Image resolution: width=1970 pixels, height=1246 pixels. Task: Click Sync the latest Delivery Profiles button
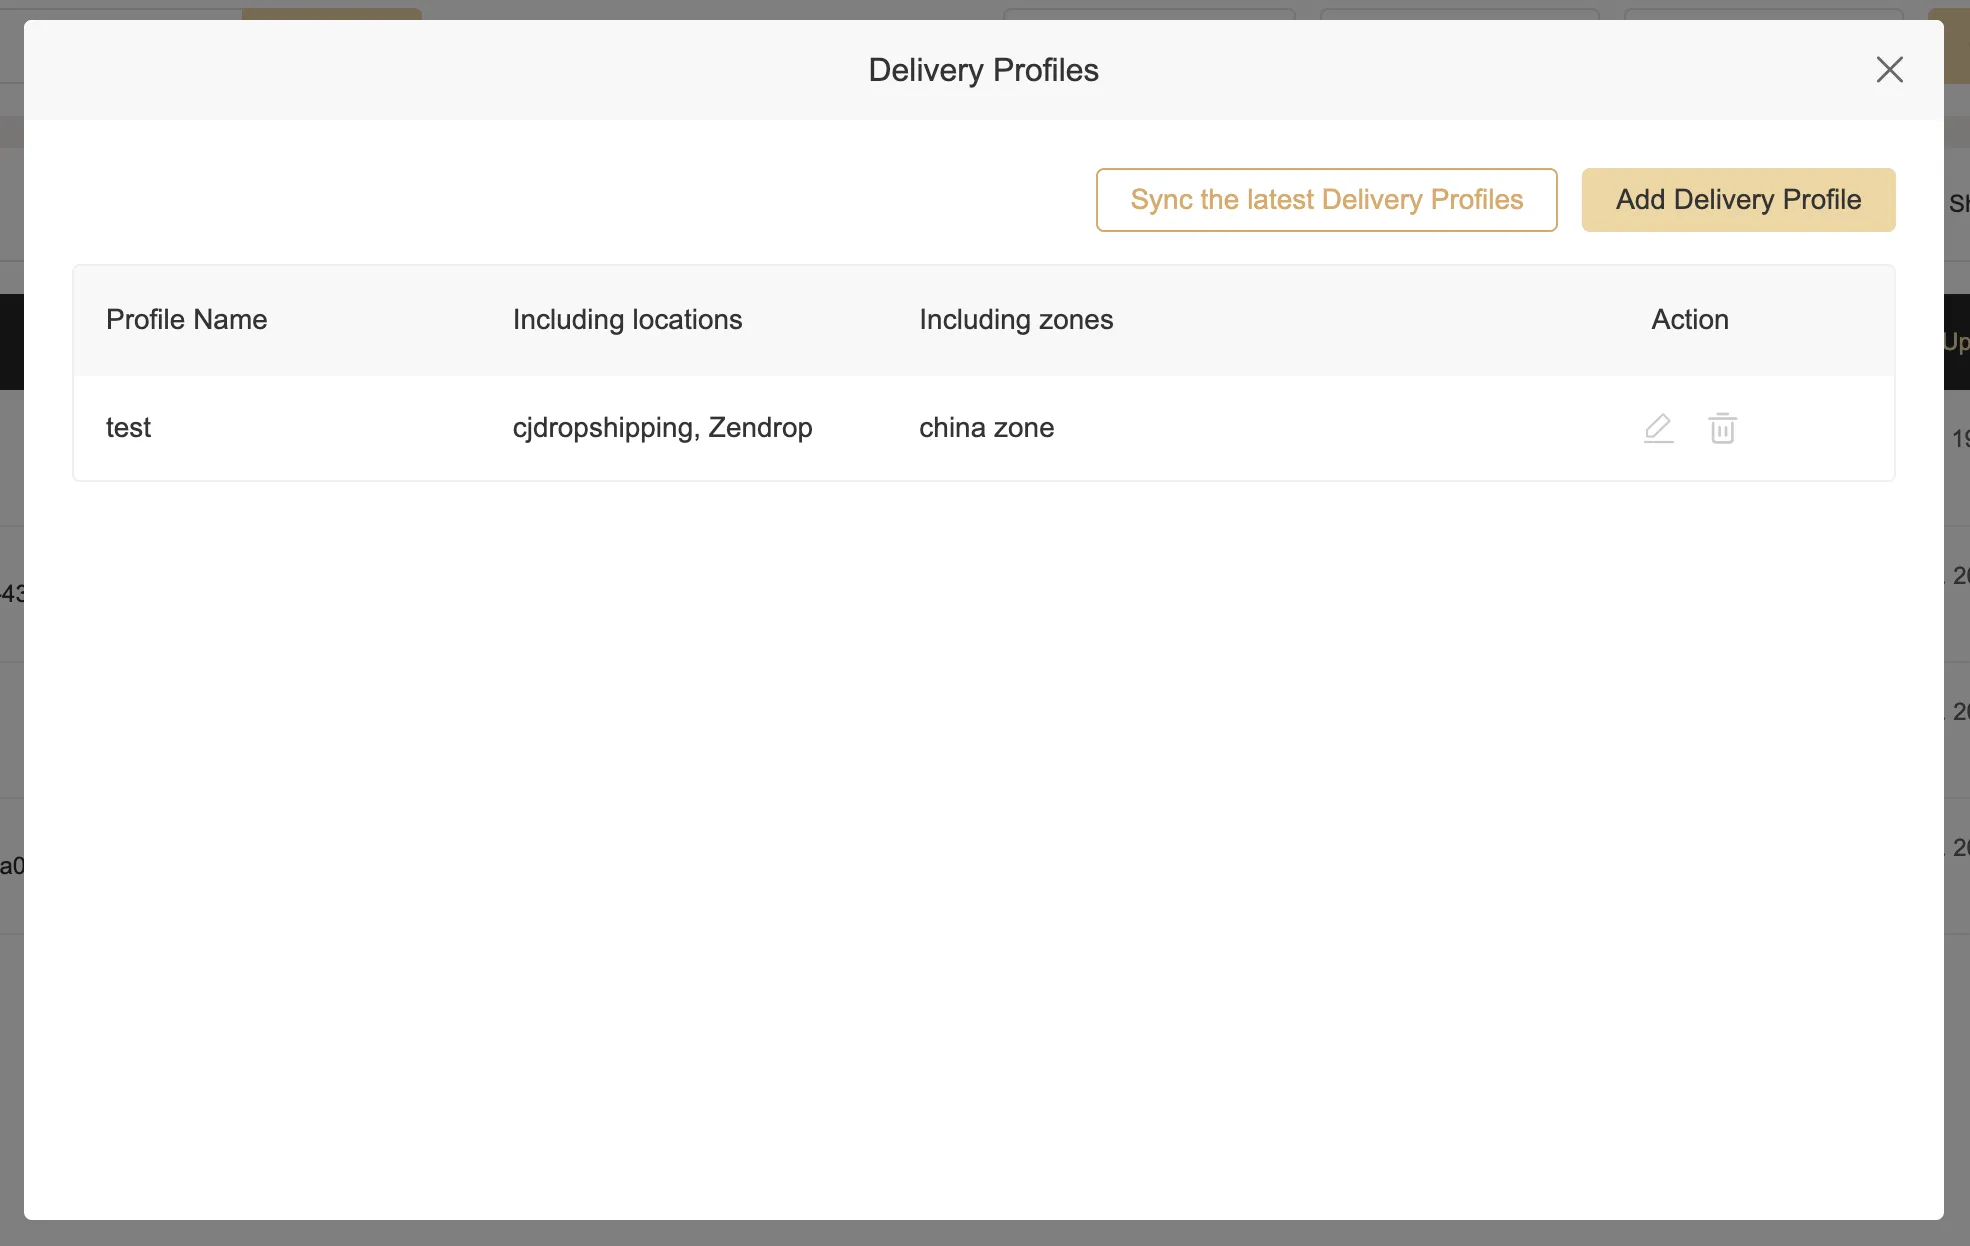click(x=1326, y=200)
